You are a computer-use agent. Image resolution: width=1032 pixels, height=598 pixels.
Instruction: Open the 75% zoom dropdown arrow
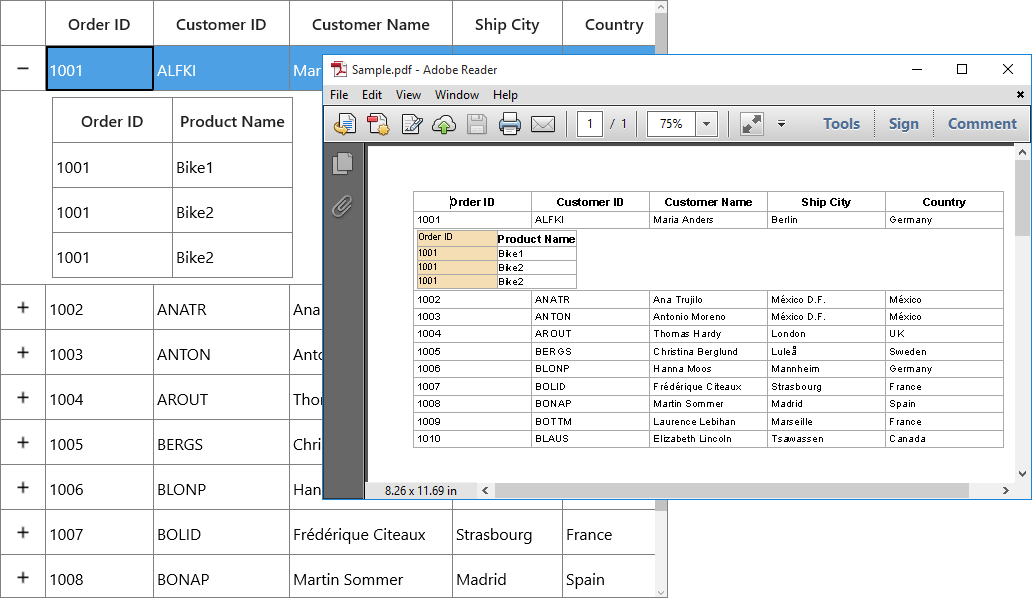coord(706,124)
